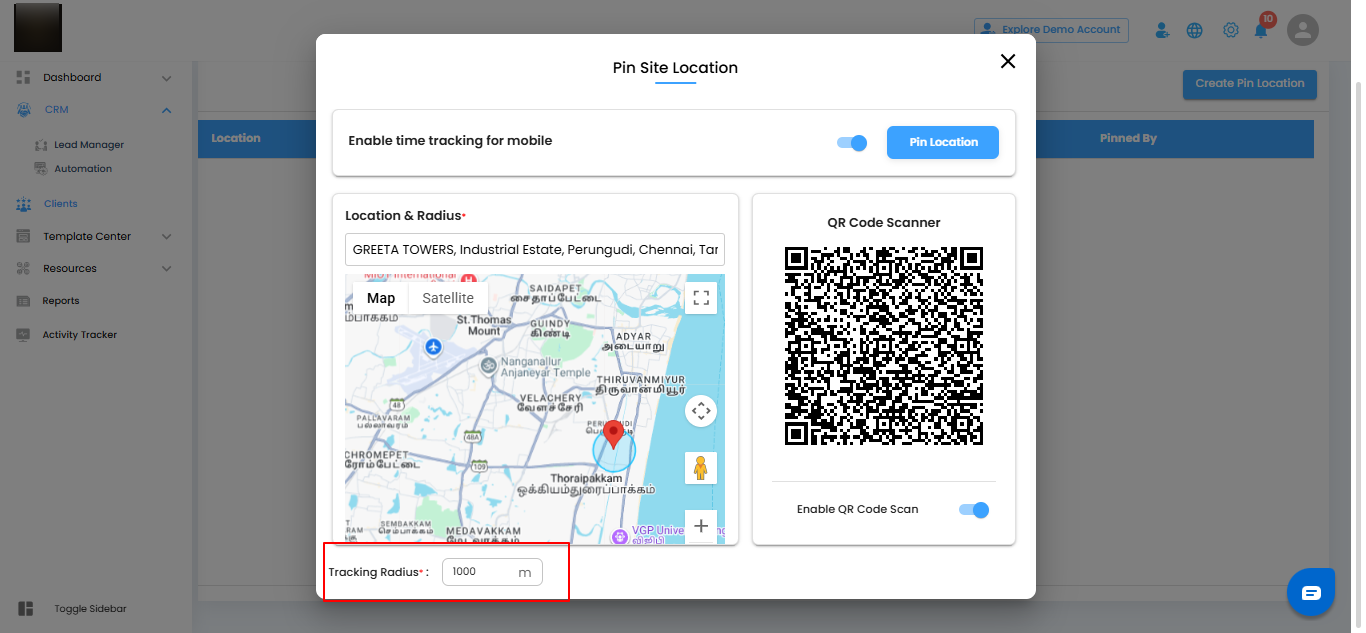Viewport: 1366px width, 633px height.
Task: Click the Pin Location button
Action: 943,142
